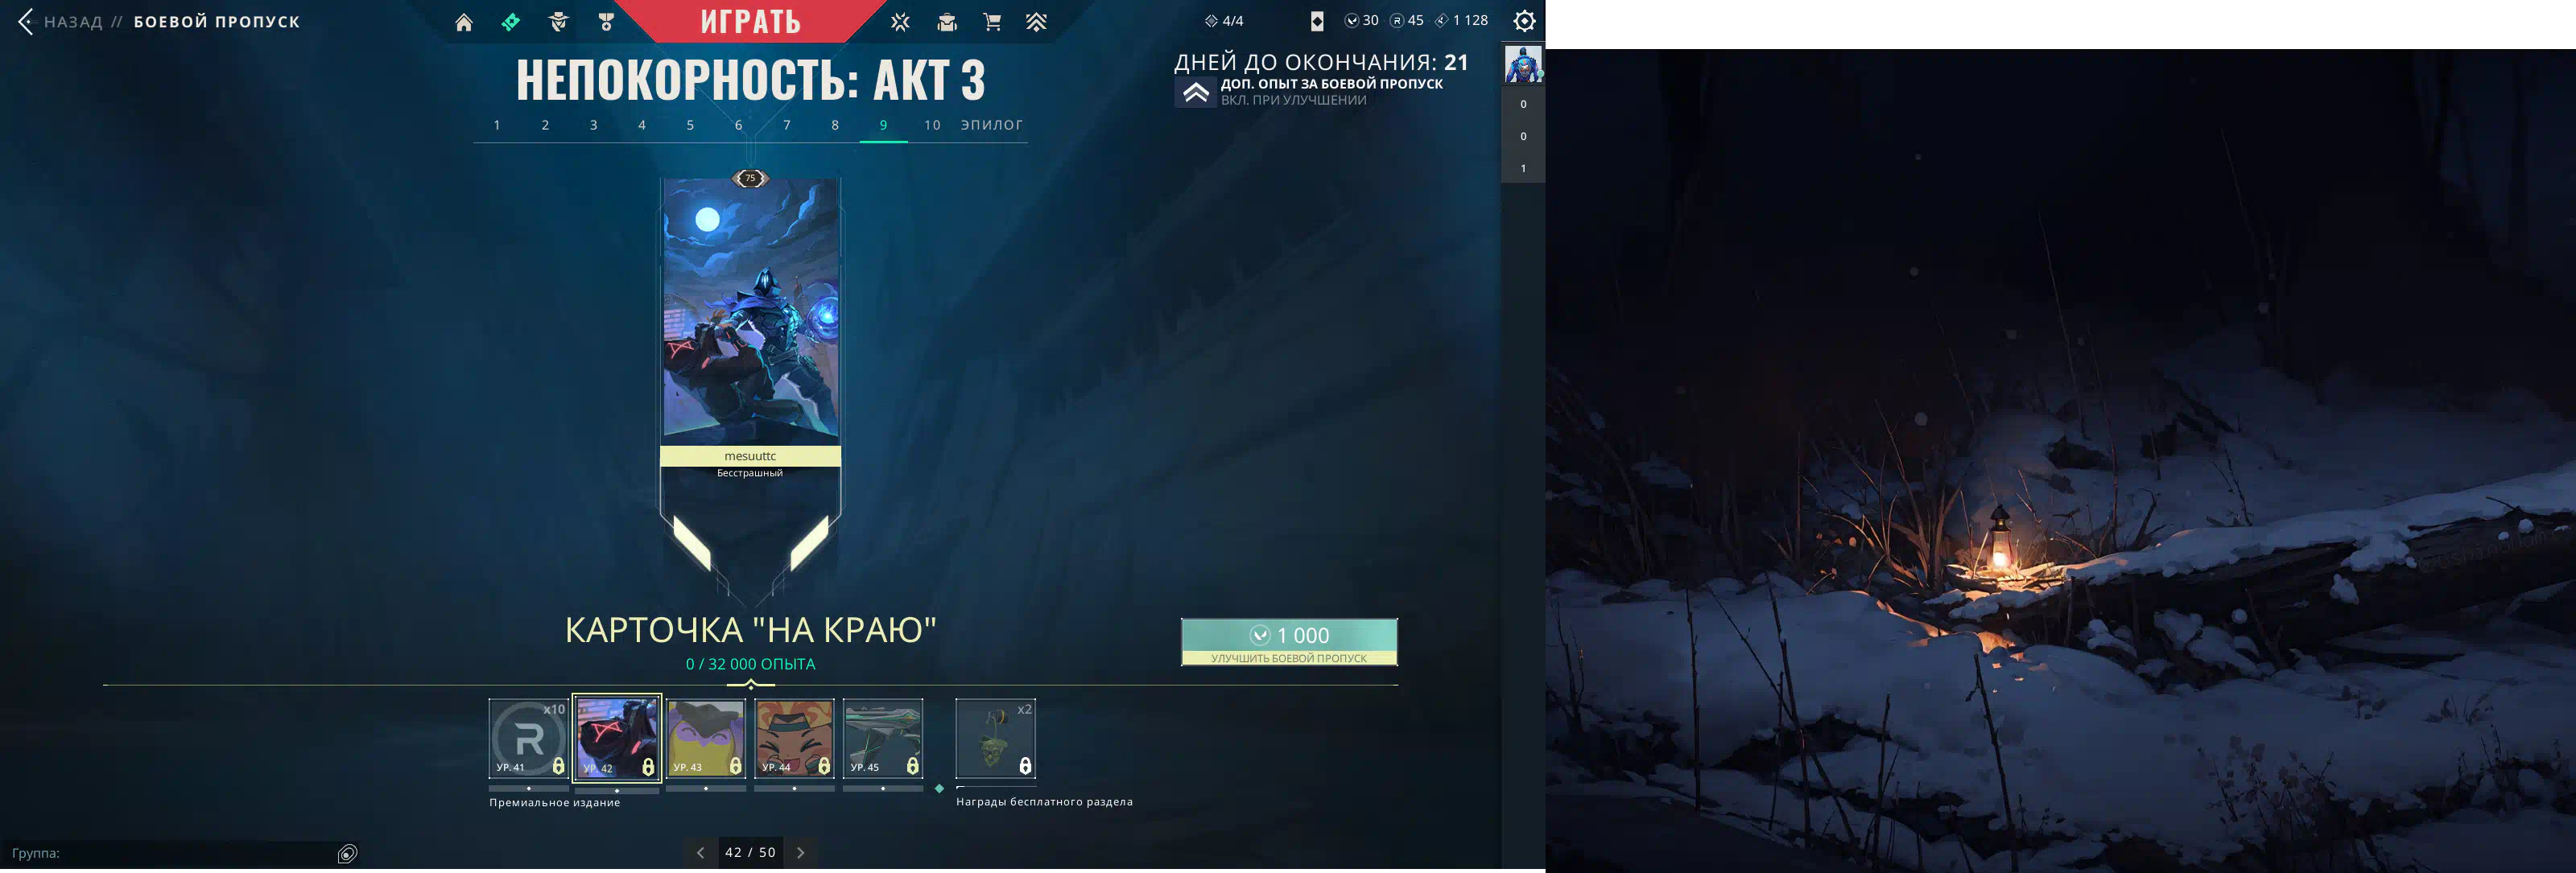Viewport: 2576px width, 873px height.
Task: Click progress bar under level 43 reward
Action: pyautogui.click(x=706, y=788)
